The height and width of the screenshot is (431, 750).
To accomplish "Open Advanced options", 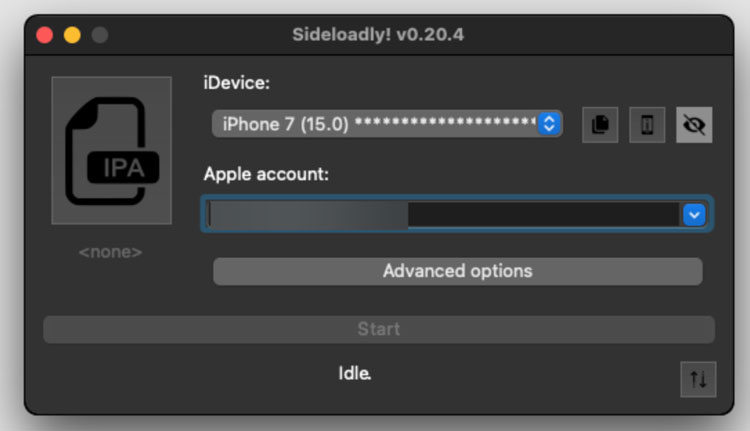I will [x=457, y=271].
